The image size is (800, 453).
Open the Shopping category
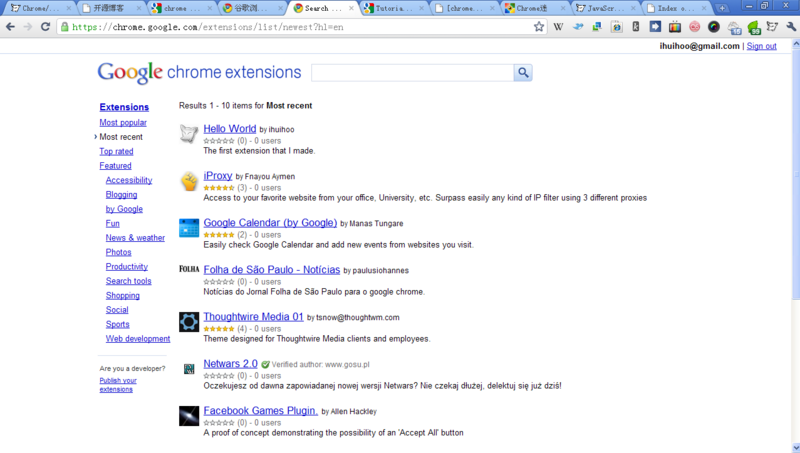pyautogui.click(x=122, y=295)
